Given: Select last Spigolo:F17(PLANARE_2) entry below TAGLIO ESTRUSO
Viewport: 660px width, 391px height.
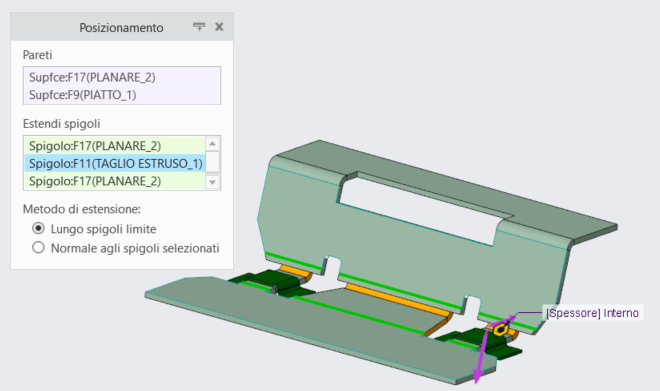Looking at the screenshot, I should pos(114,181).
